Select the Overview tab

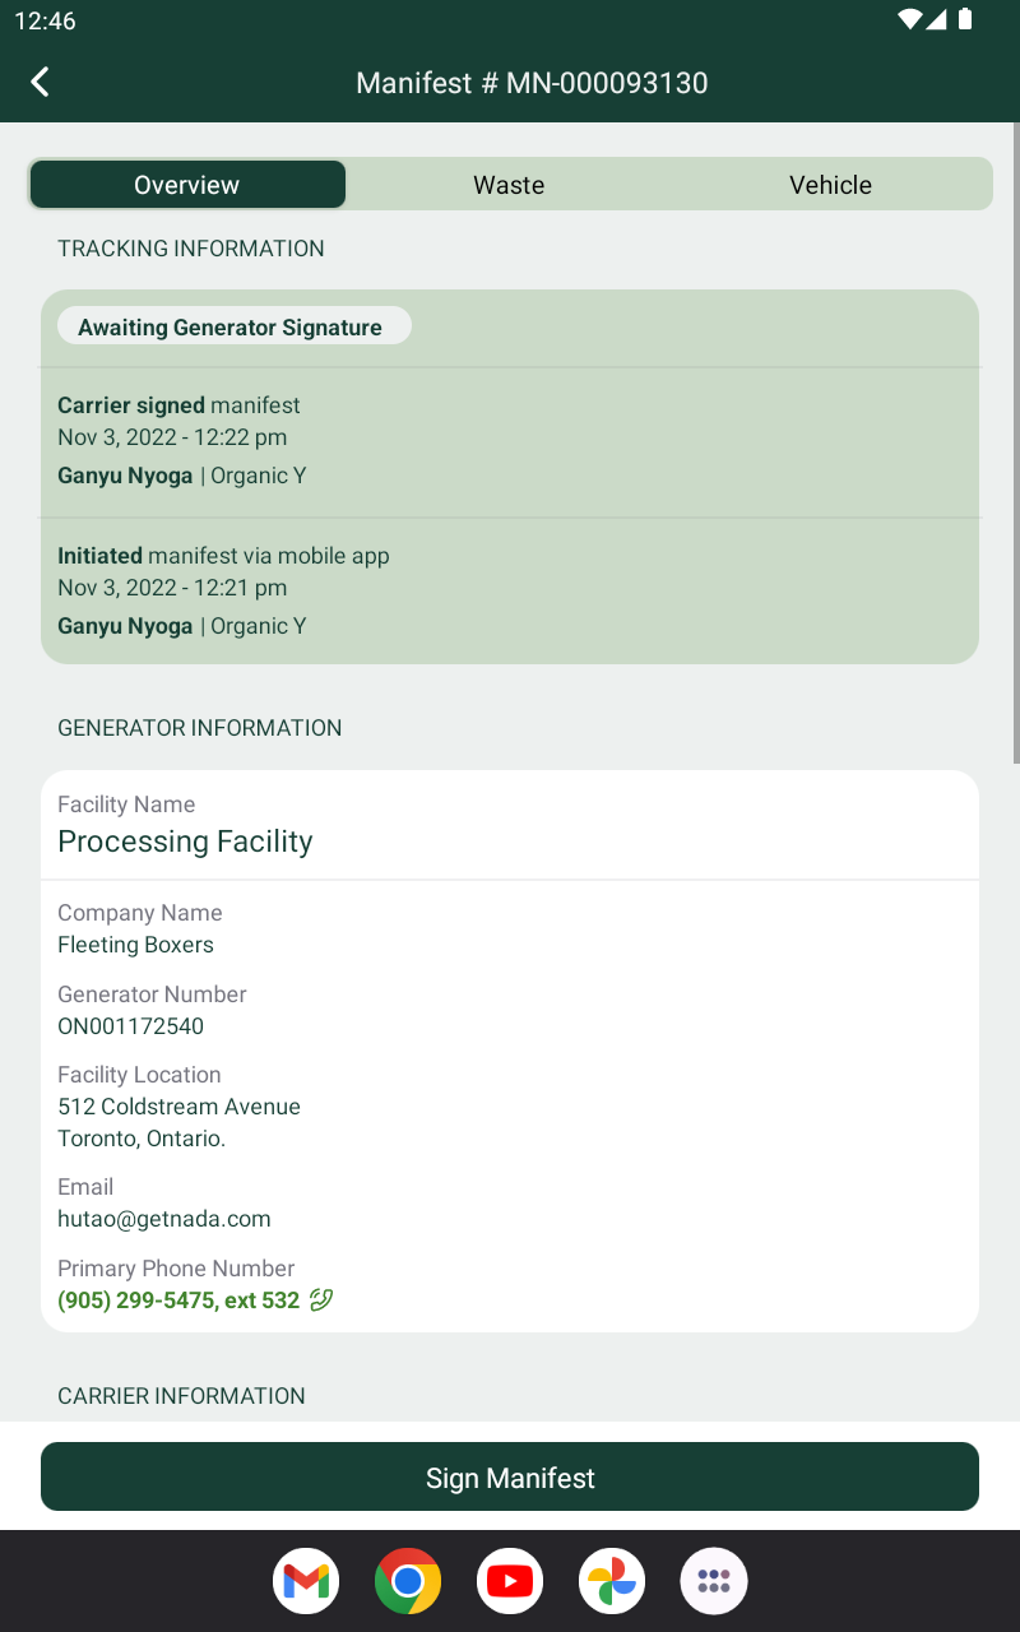pyautogui.click(x=187, y=185)
